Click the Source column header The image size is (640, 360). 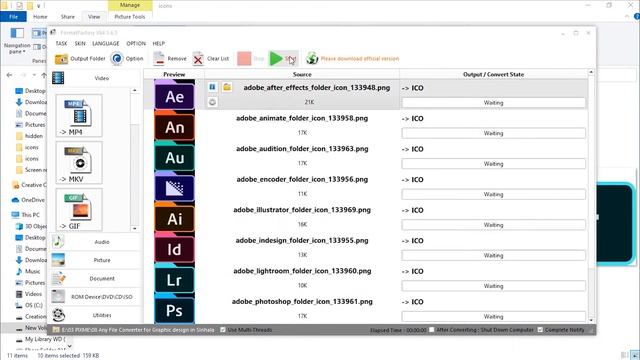click(x=302, y=74)
